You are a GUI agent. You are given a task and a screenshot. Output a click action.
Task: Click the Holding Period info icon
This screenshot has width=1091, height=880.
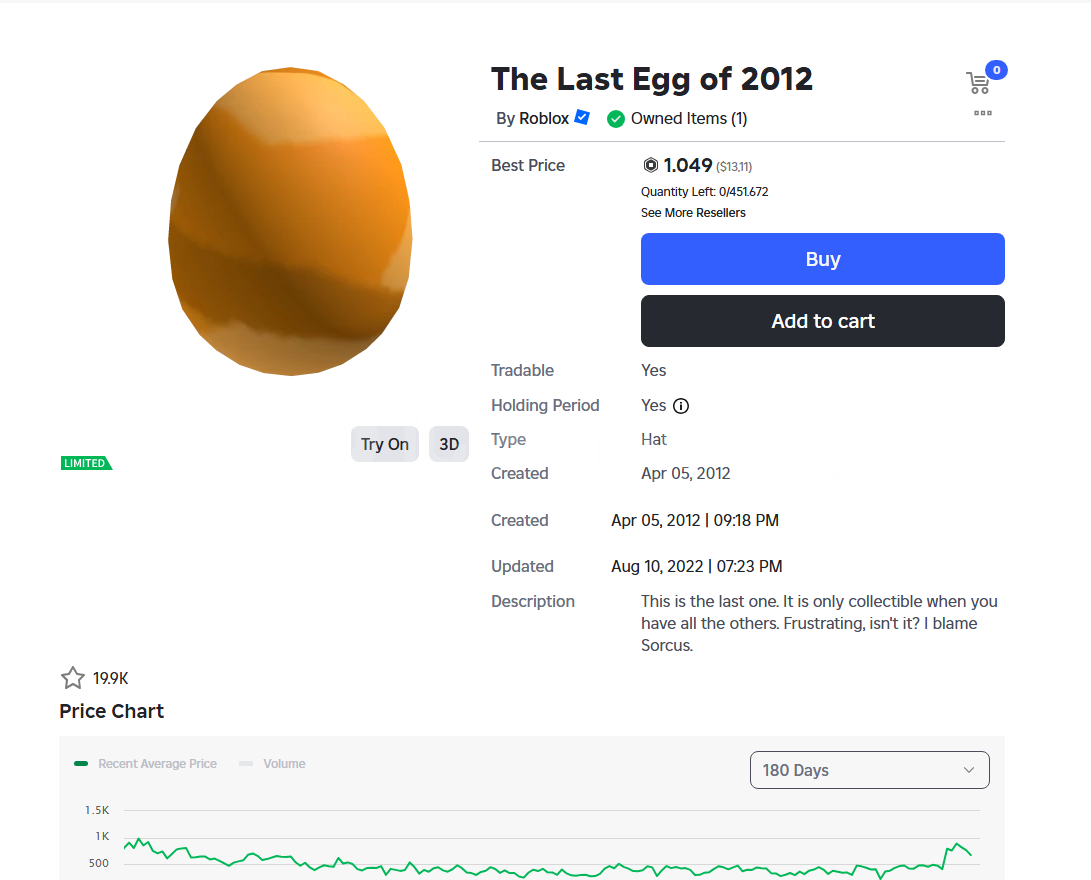[x=681, y=406]
